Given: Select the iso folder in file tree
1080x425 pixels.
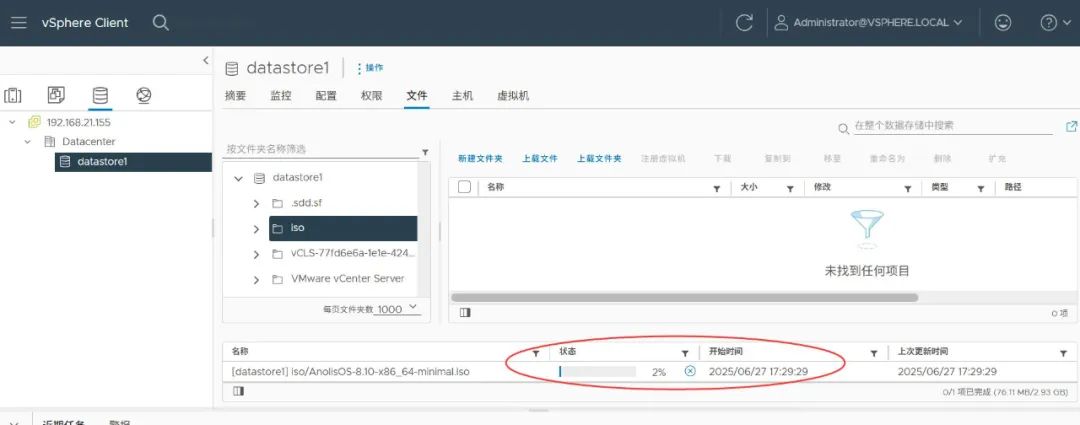Looking at the screenshot, I should click(x=343, y=228).
